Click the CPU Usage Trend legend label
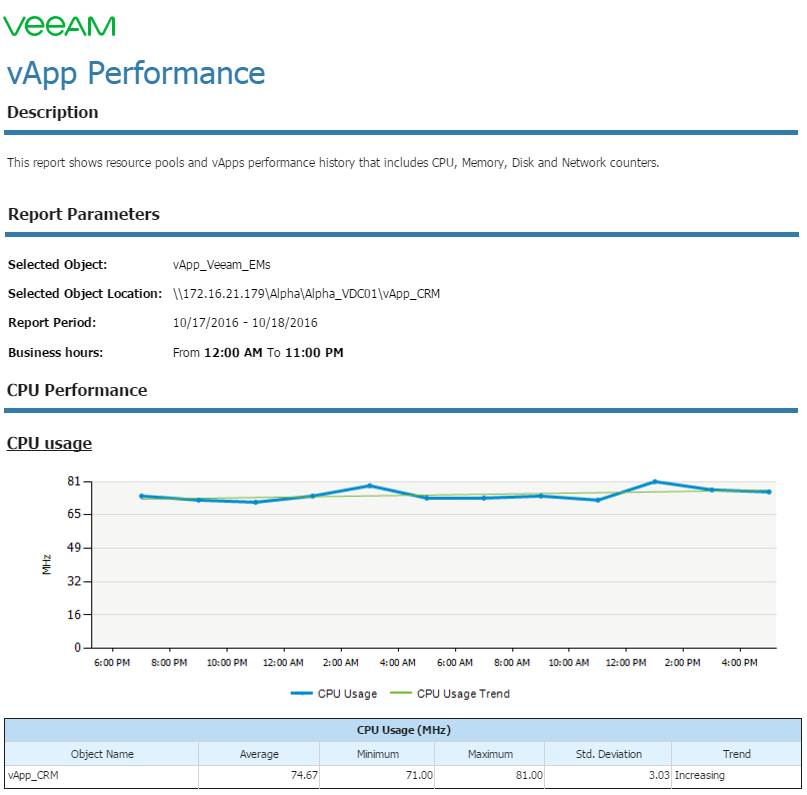The image size is (807, 795). coord(463,694)
